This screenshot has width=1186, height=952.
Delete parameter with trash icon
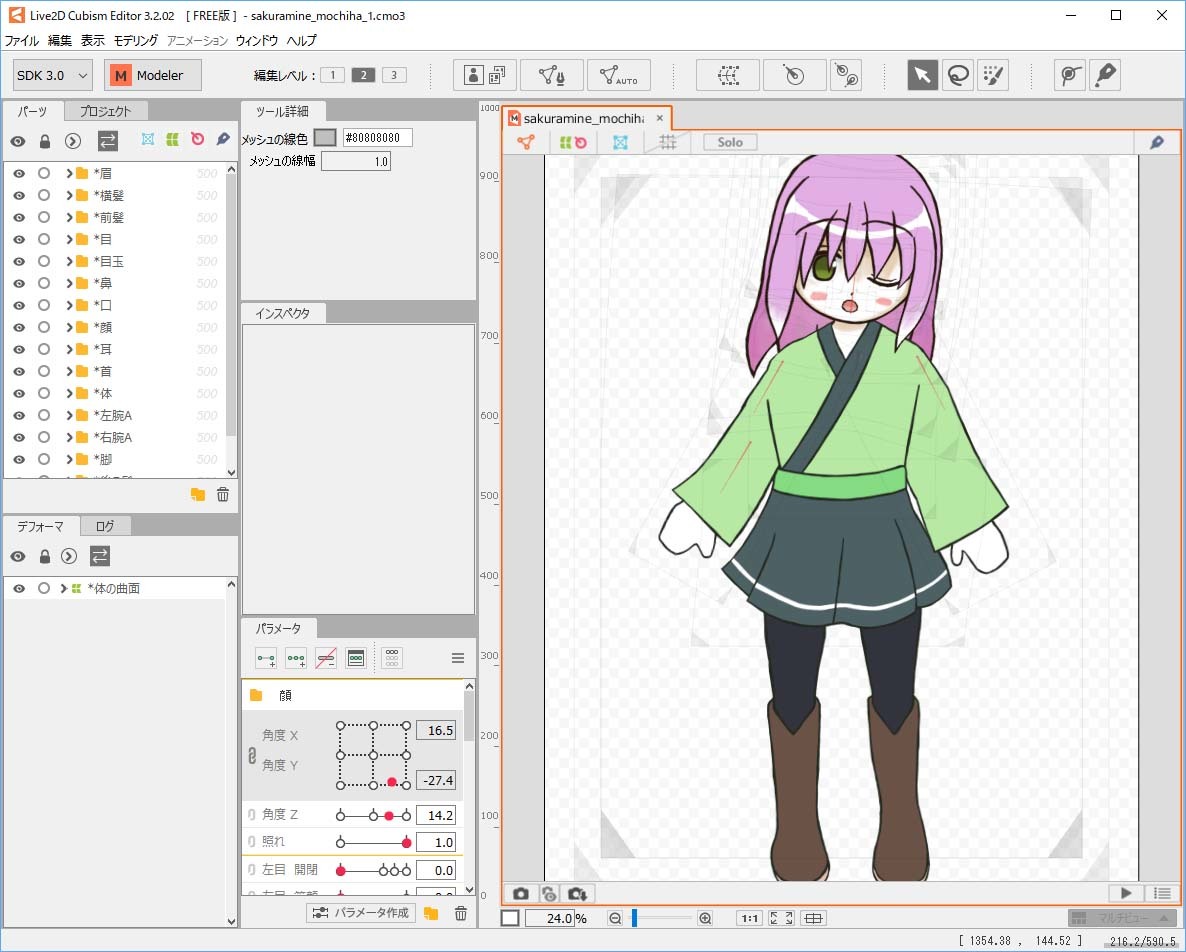[x=461, y=913]
